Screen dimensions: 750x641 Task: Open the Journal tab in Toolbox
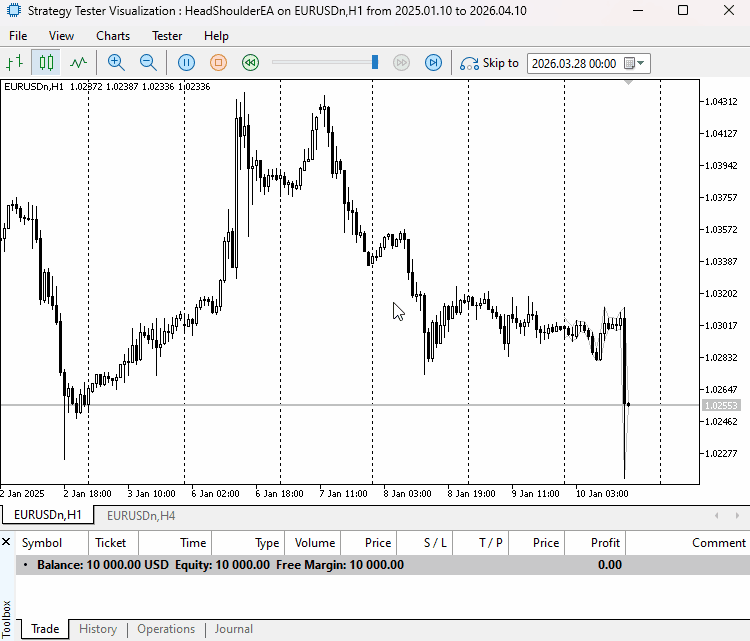(x=233, y=629)
